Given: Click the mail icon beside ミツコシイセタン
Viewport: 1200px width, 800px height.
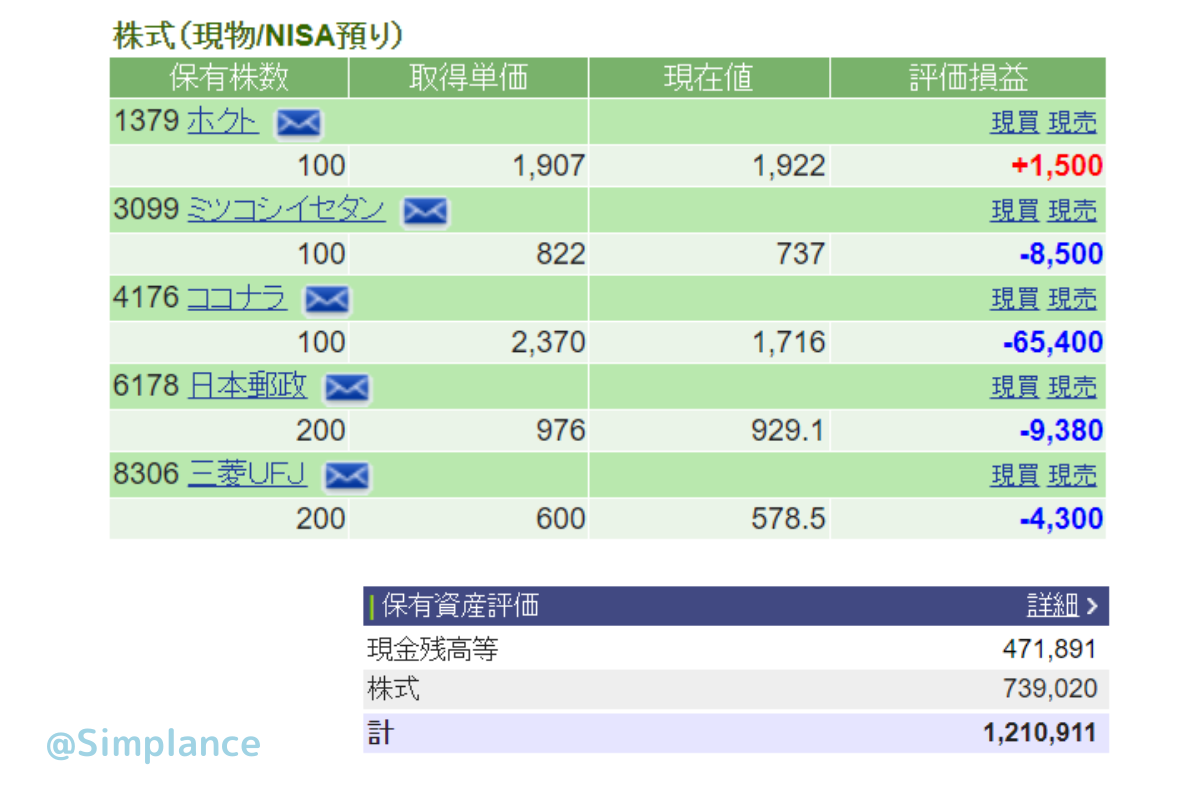Looking at the screenshot, I should [425, 212].
